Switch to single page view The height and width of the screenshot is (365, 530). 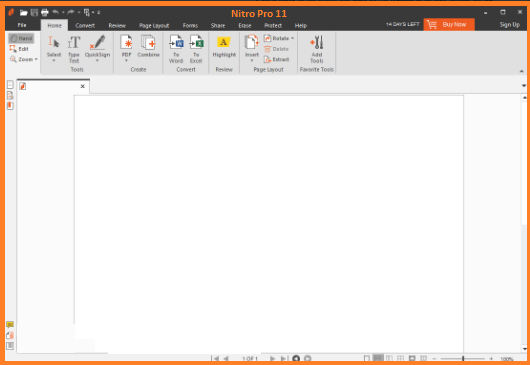[x=367, y=359]
